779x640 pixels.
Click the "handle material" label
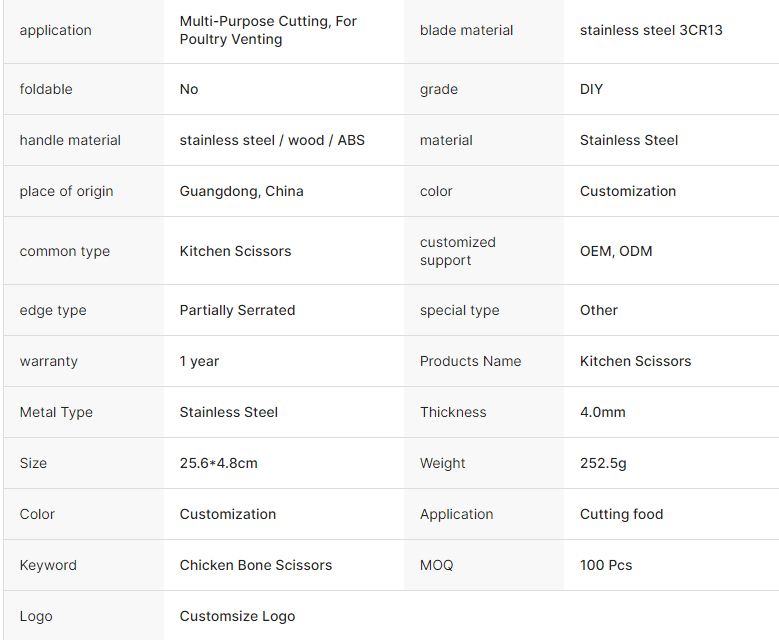coord(70,140)
